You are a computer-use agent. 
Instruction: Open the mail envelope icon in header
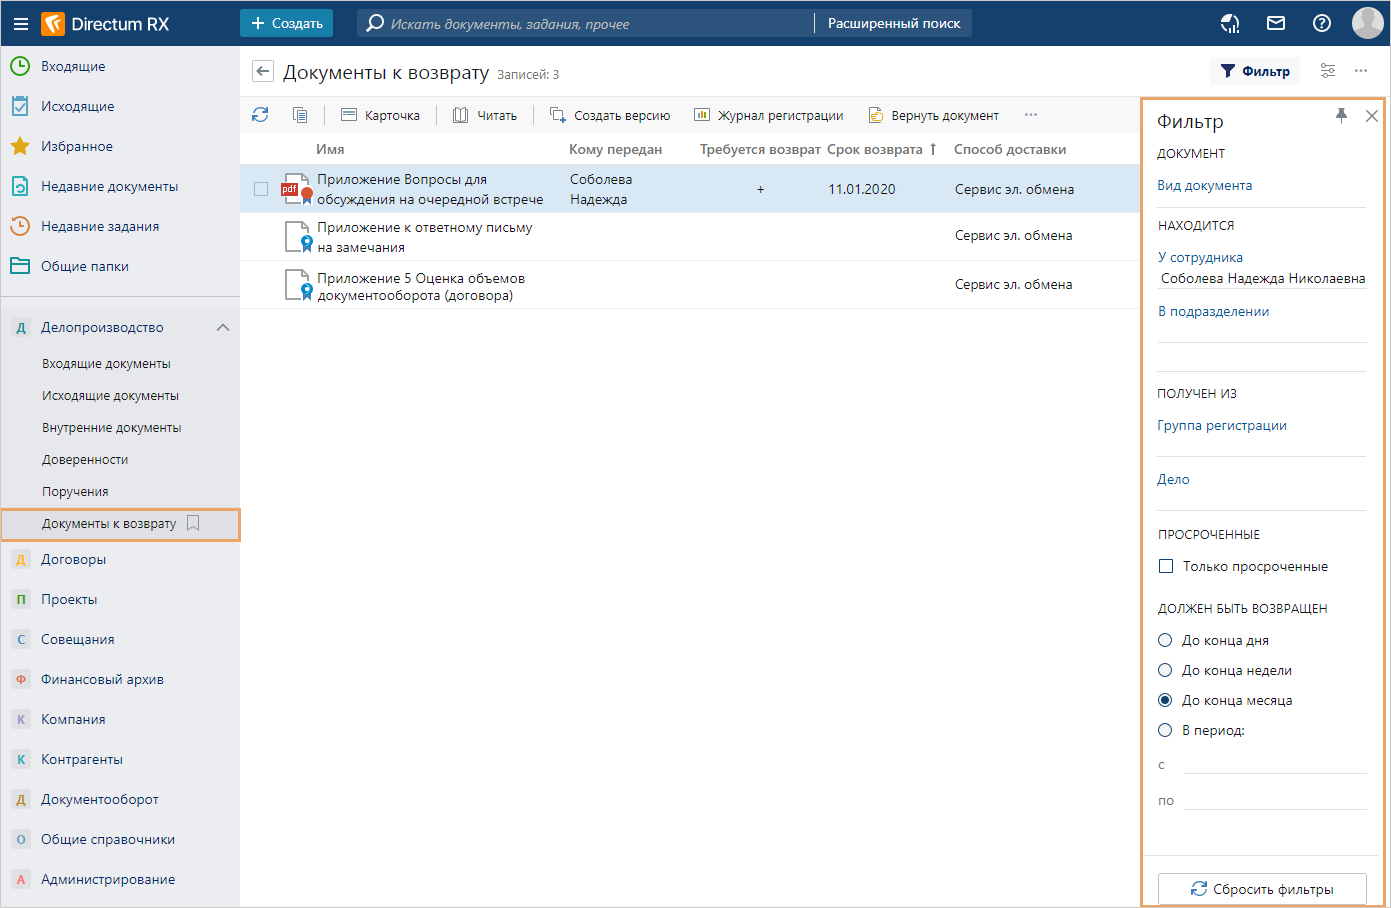pos(1276,23)
